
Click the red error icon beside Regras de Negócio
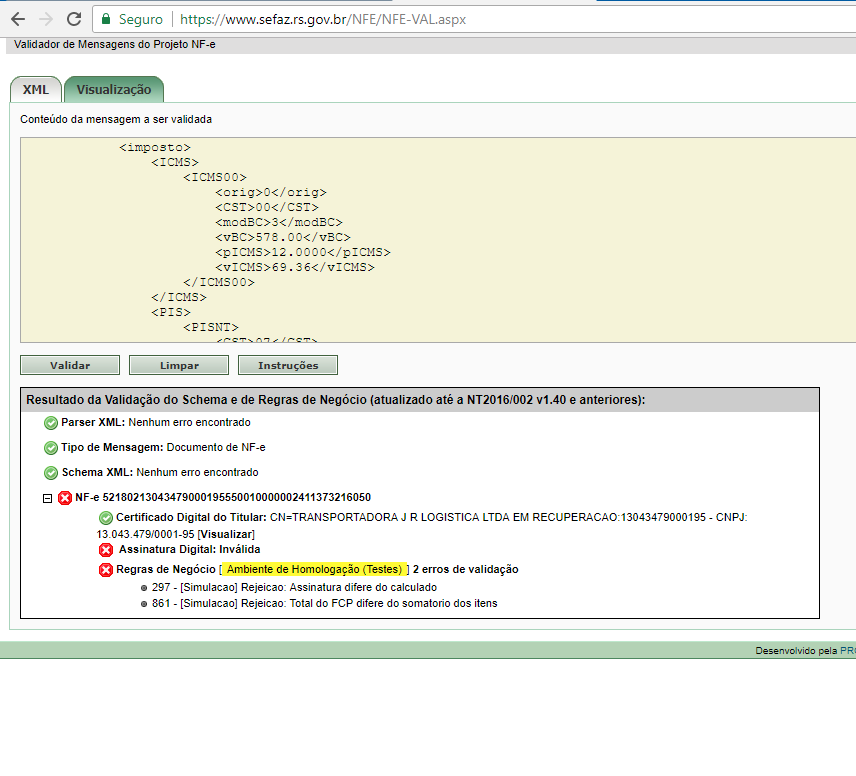pyautogui.click(x=106, y=570)
